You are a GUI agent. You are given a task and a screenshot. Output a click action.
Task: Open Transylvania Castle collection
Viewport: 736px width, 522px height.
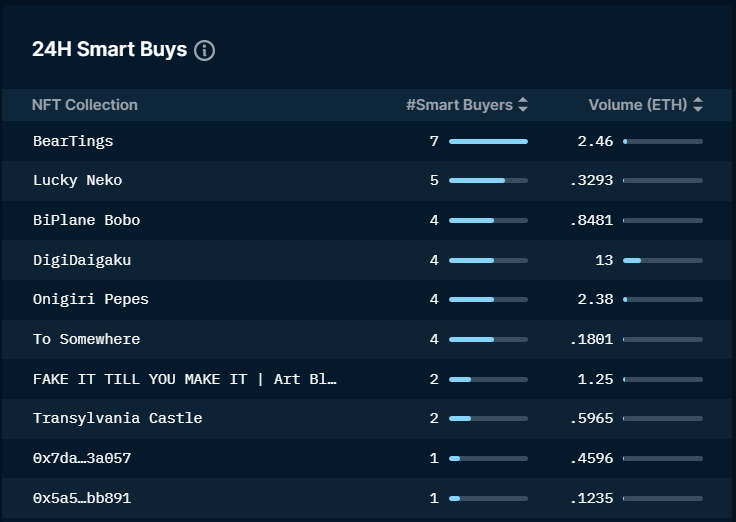(x=117, y=418)
